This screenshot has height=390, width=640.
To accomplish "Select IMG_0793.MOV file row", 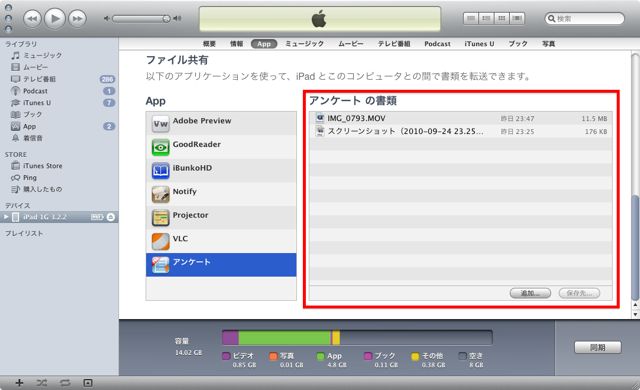I will pyautogui.click(x=461, y=118).
